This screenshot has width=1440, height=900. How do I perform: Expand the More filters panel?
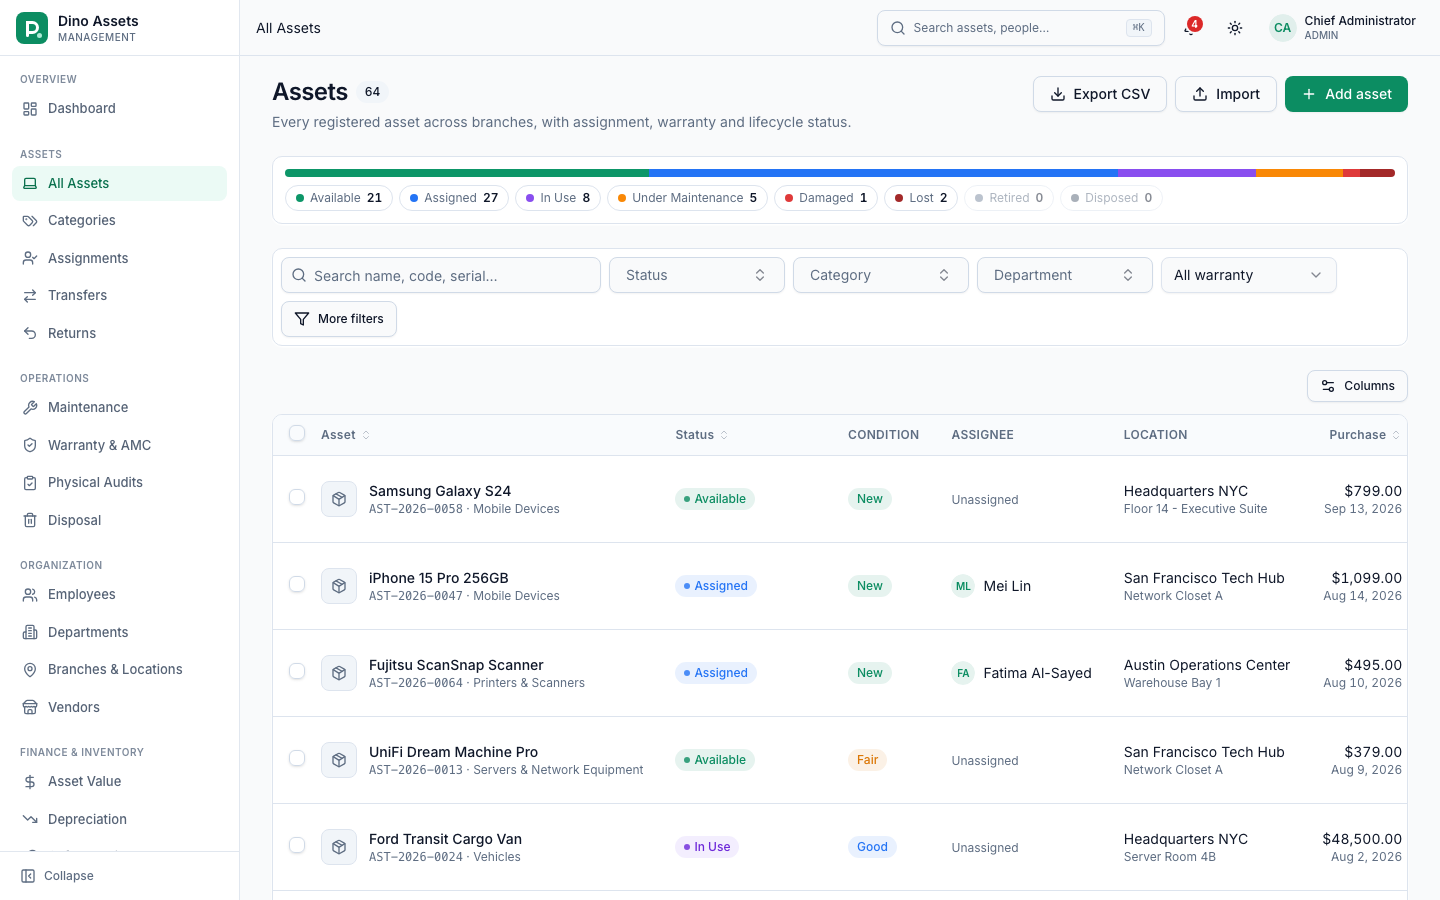point(339,319)
